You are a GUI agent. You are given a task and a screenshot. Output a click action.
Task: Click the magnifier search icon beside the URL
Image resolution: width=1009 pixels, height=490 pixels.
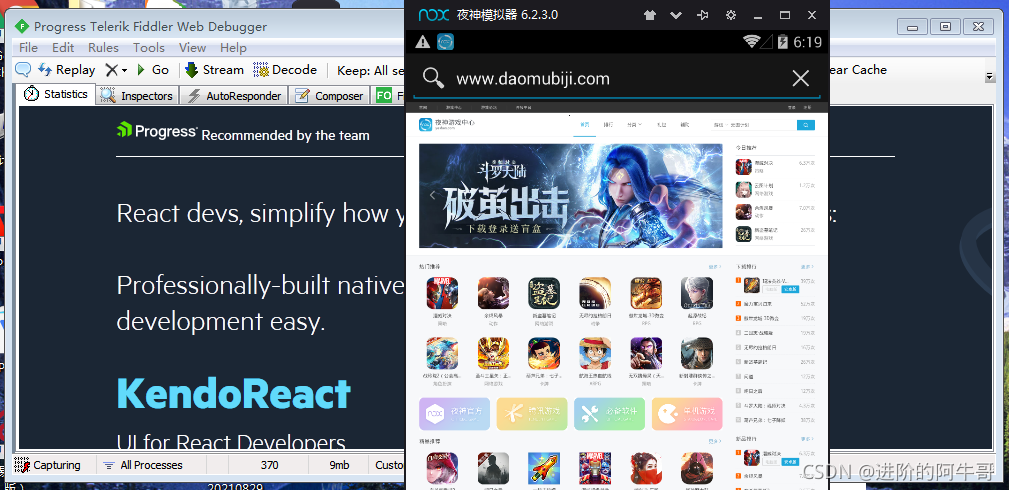tap(434, 79)
